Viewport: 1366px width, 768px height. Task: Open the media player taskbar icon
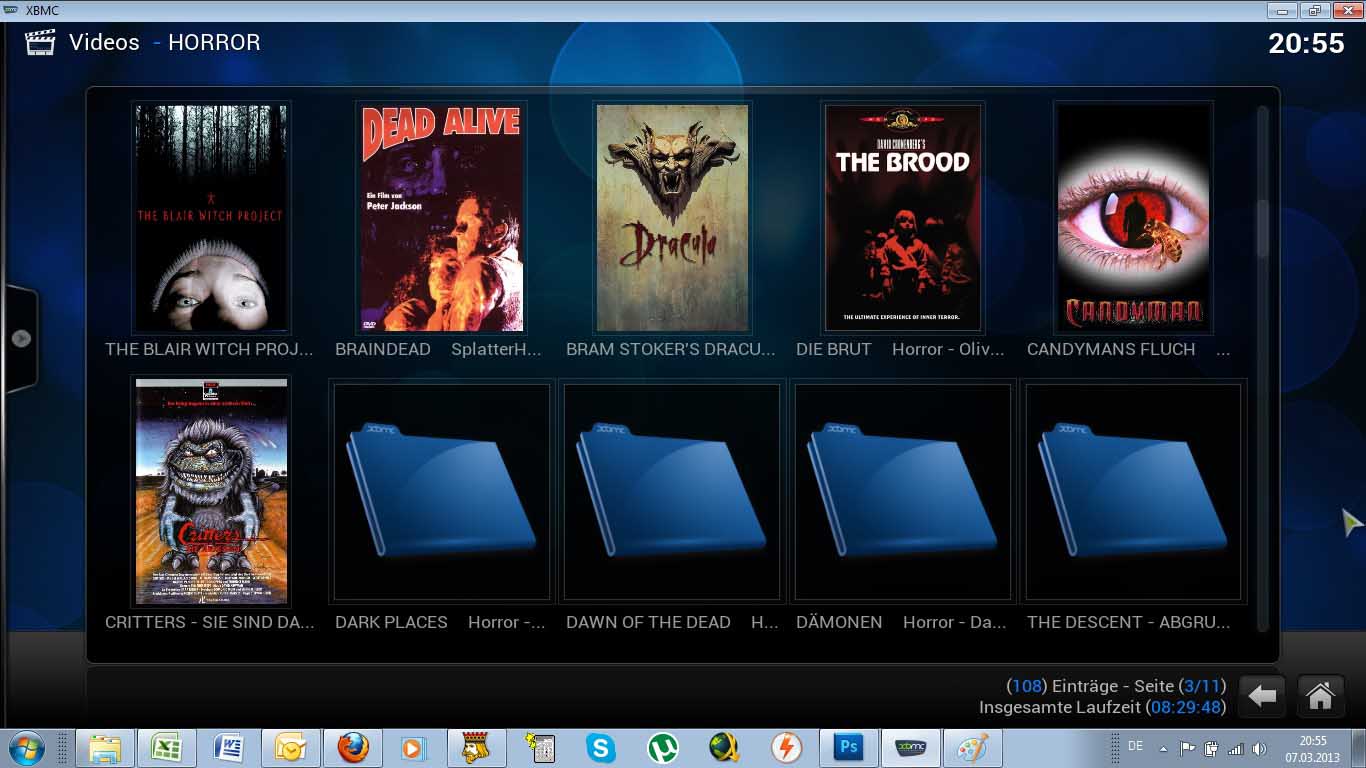[x=413, y=748]
